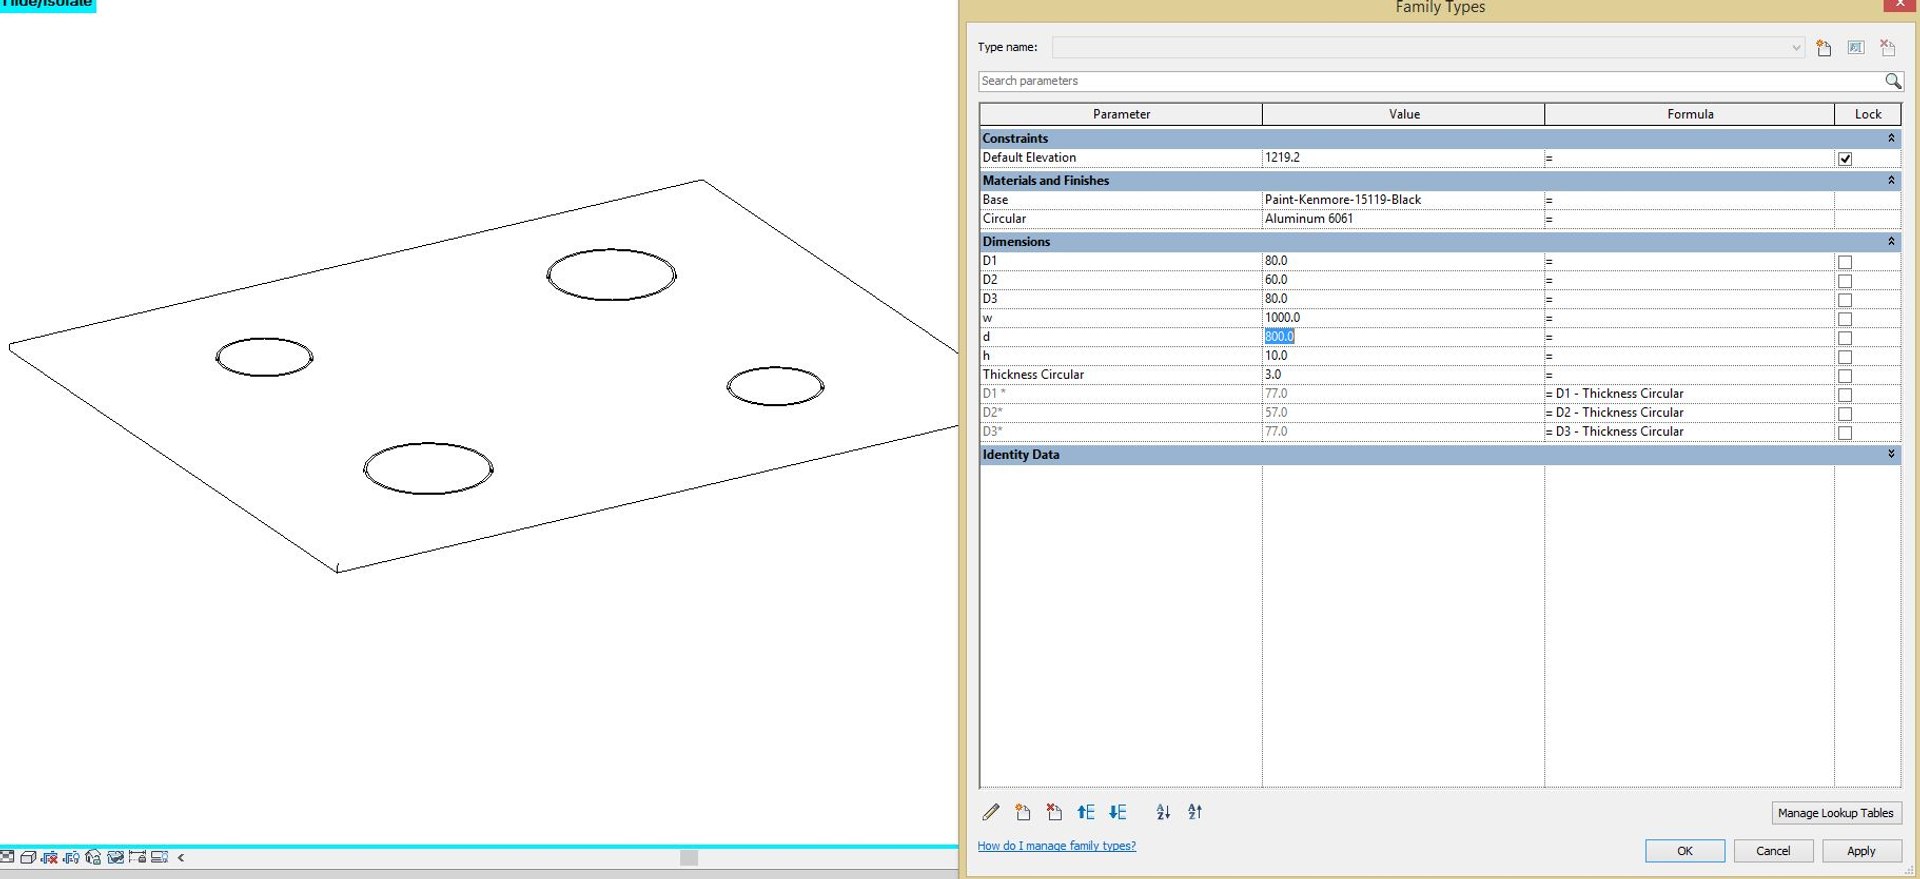Click the Crop View icon with the red X
Screen dimensions: 1920x879
pyautogui.click(x=49, y=857)
